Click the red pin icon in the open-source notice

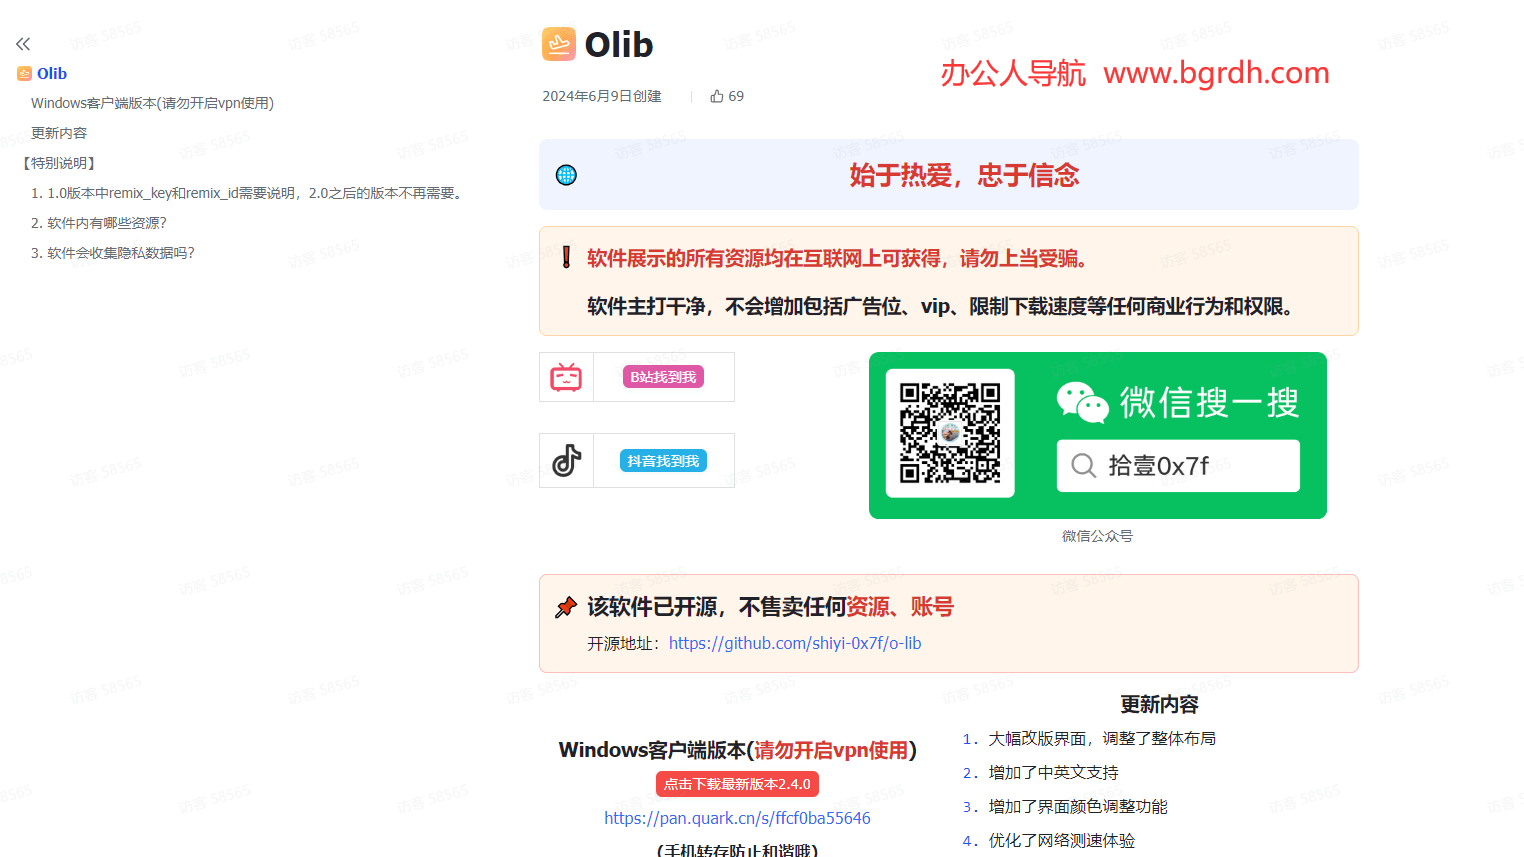click(x=566, y=606)
